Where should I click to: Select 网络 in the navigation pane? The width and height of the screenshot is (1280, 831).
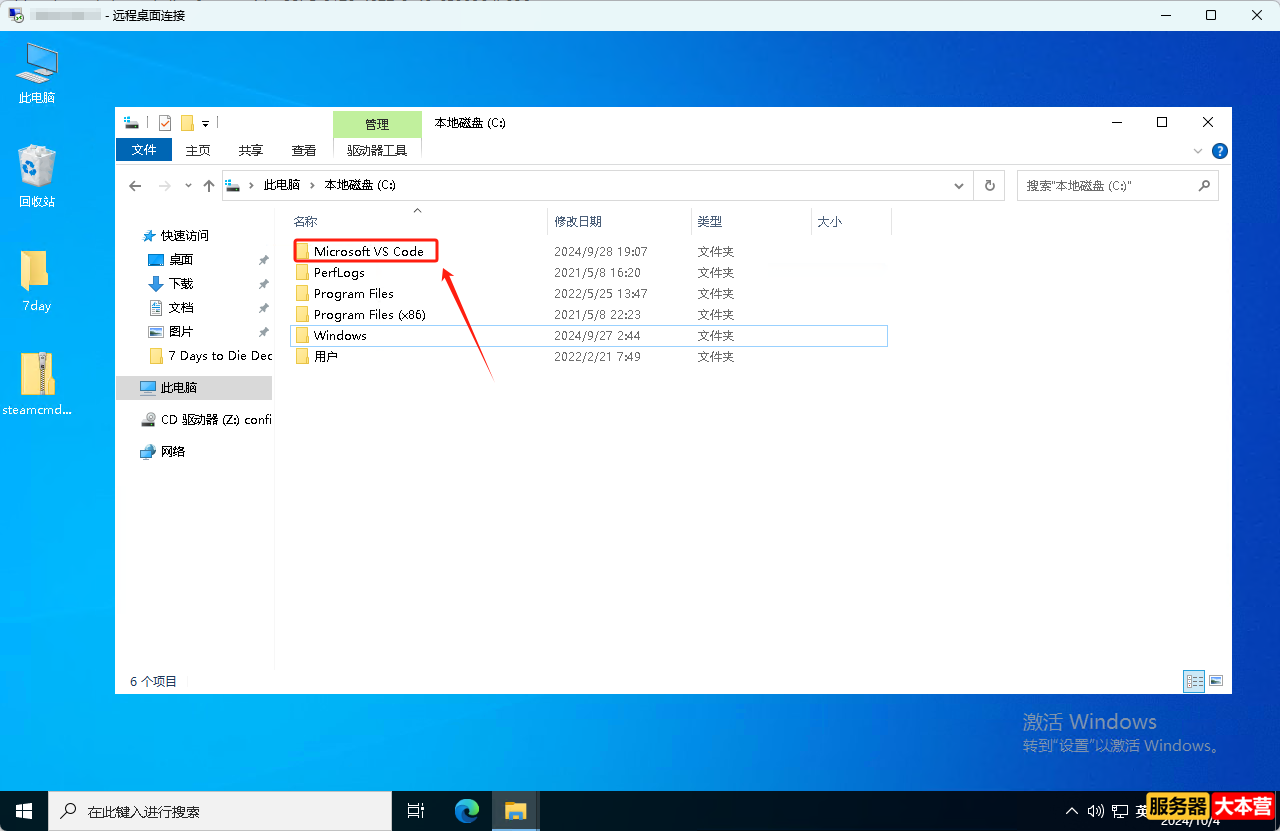(173, 452)
